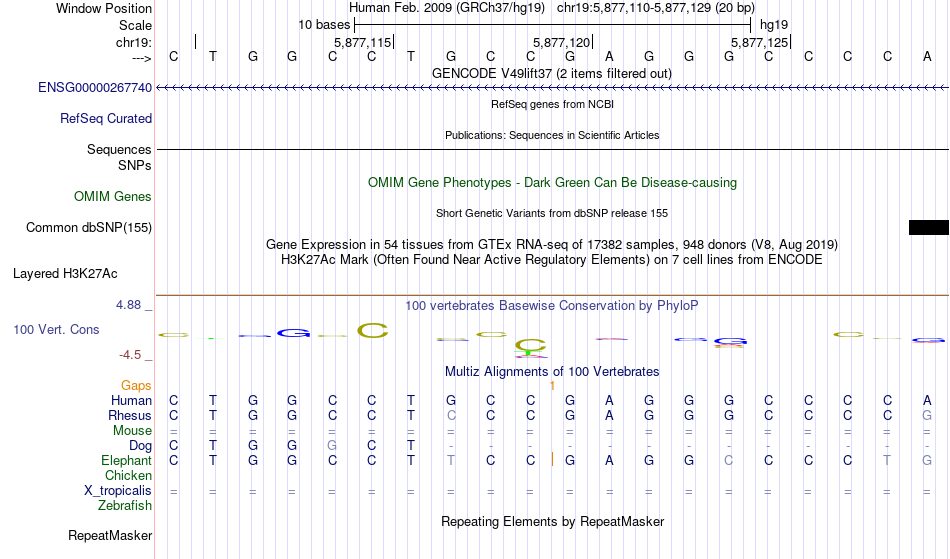Screen dimensions: 950x559
Task: Open RefSeq Curated track settings
Action: (x=106, y=119)
